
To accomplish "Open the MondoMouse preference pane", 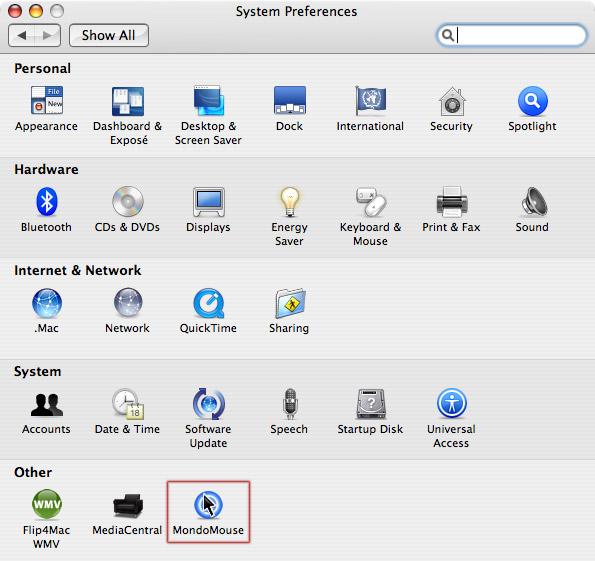I will (x=208, y=512).
